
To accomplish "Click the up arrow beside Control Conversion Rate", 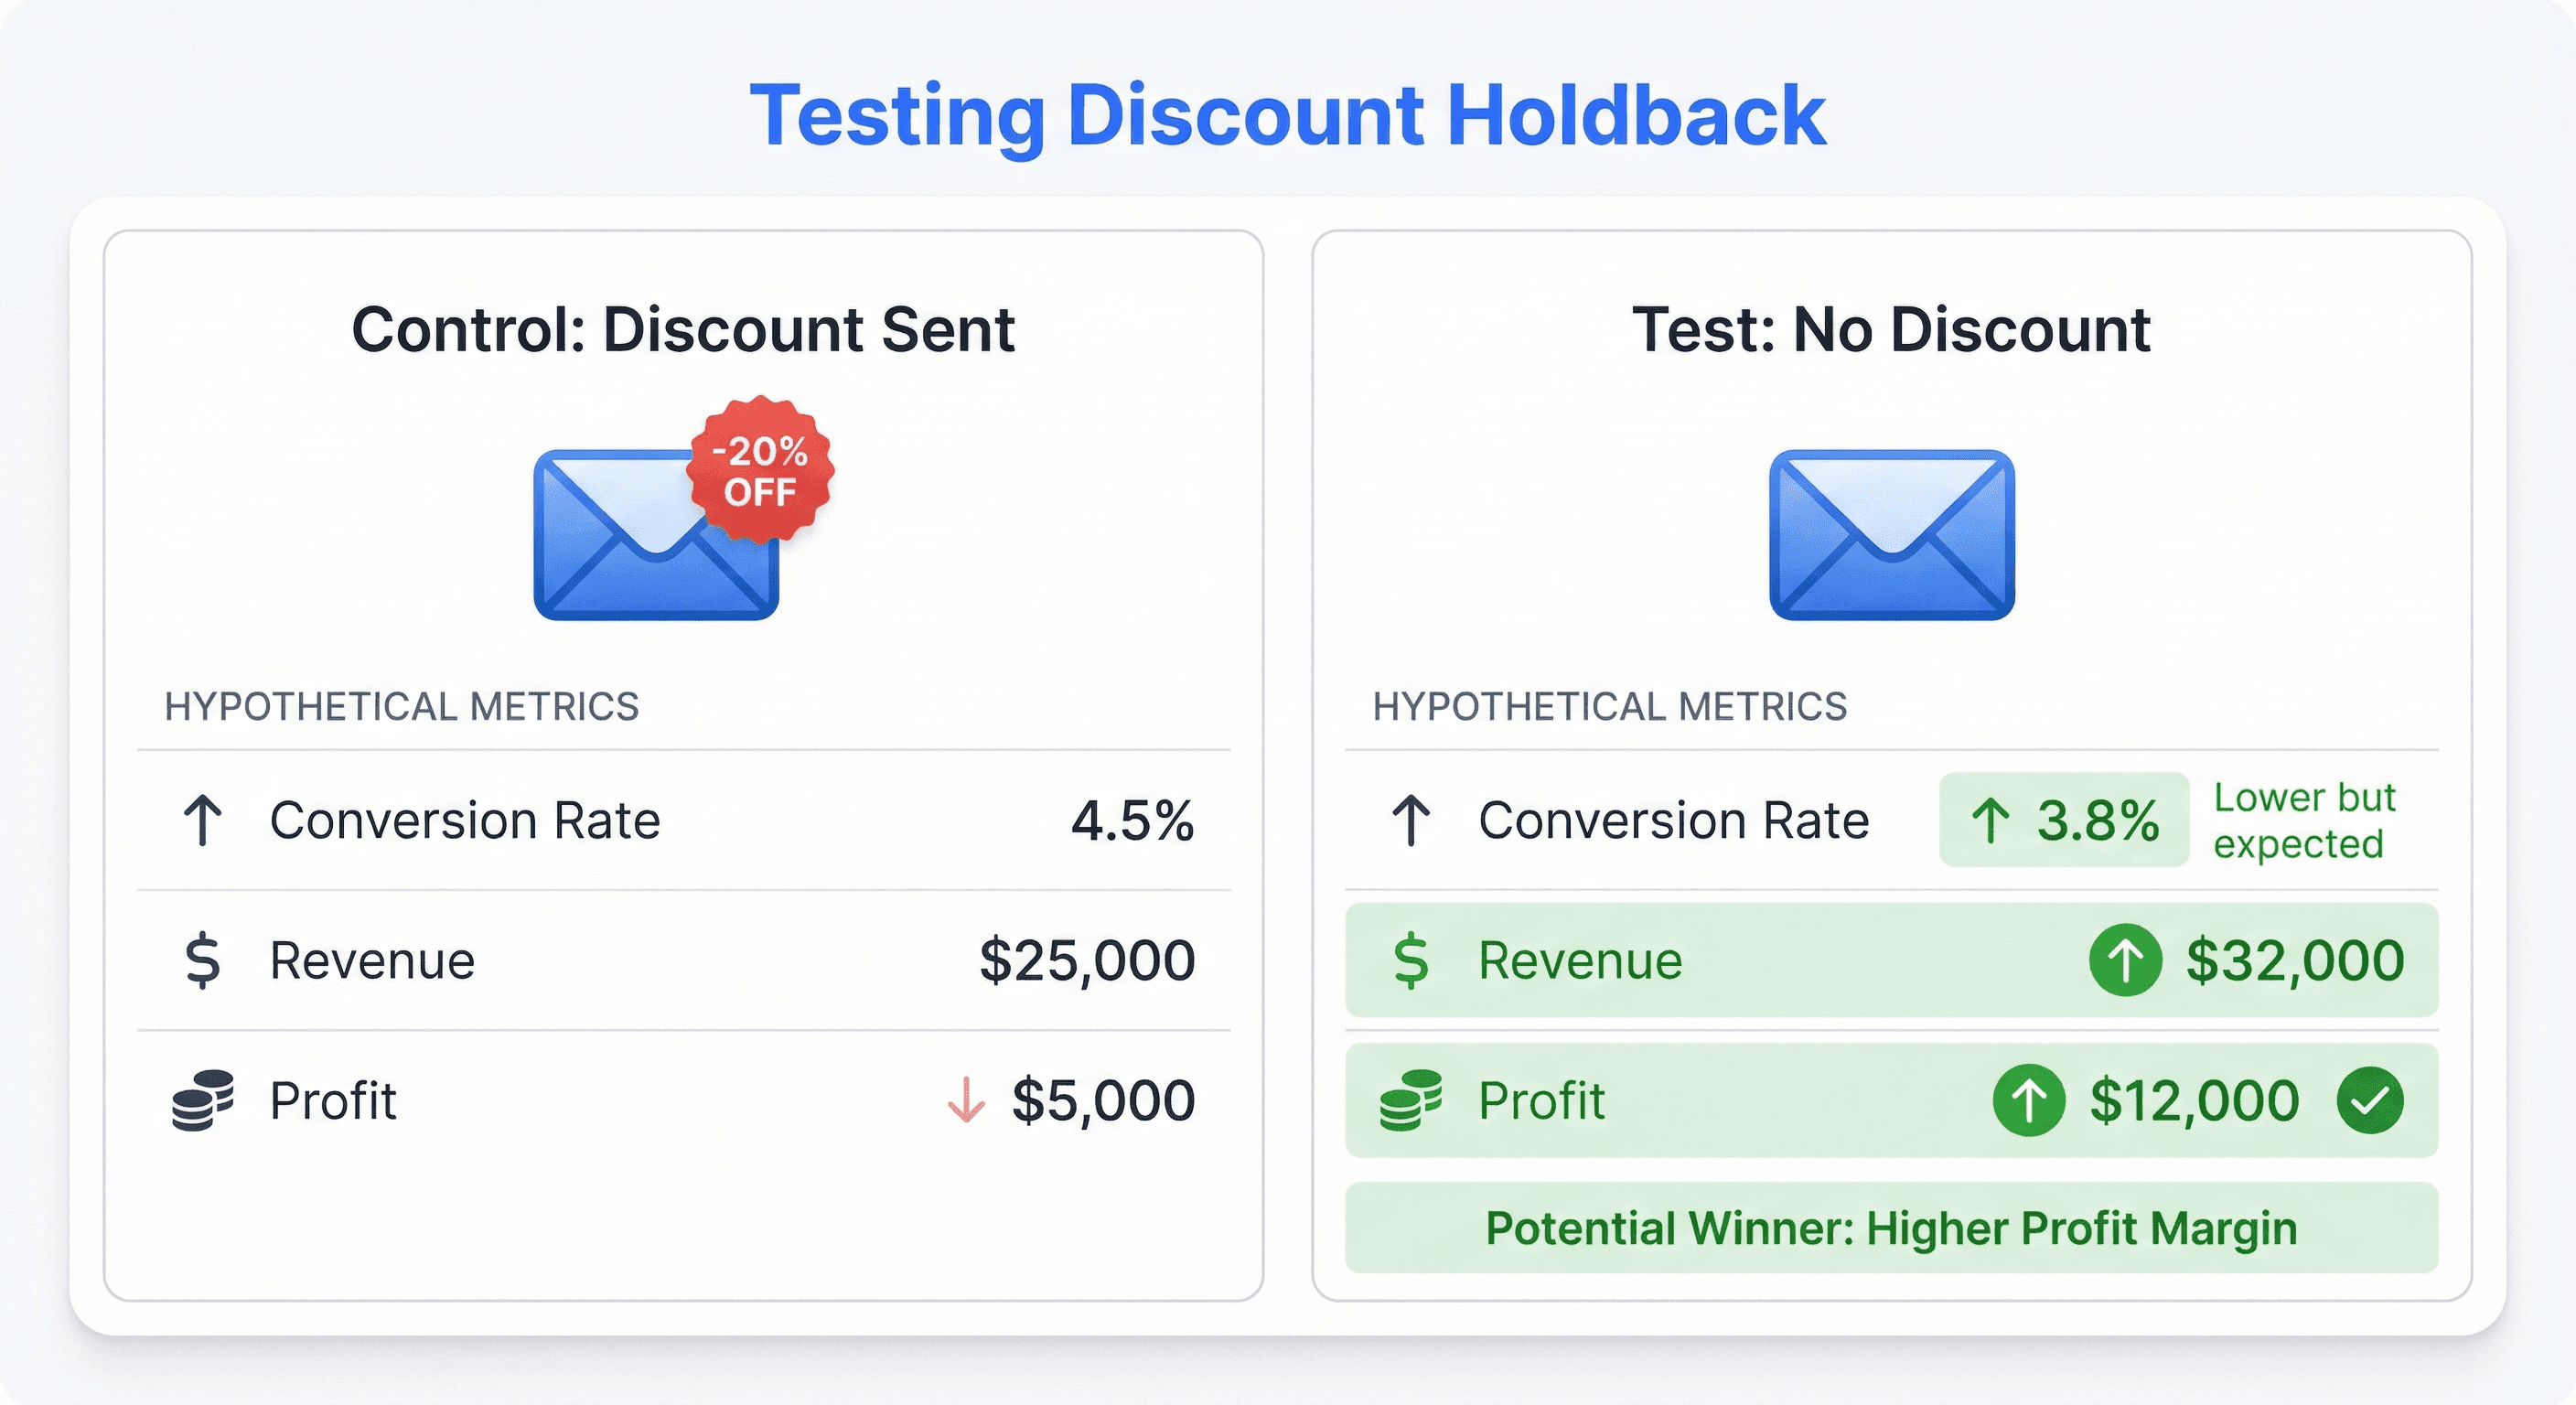I will tap(203, 820).
